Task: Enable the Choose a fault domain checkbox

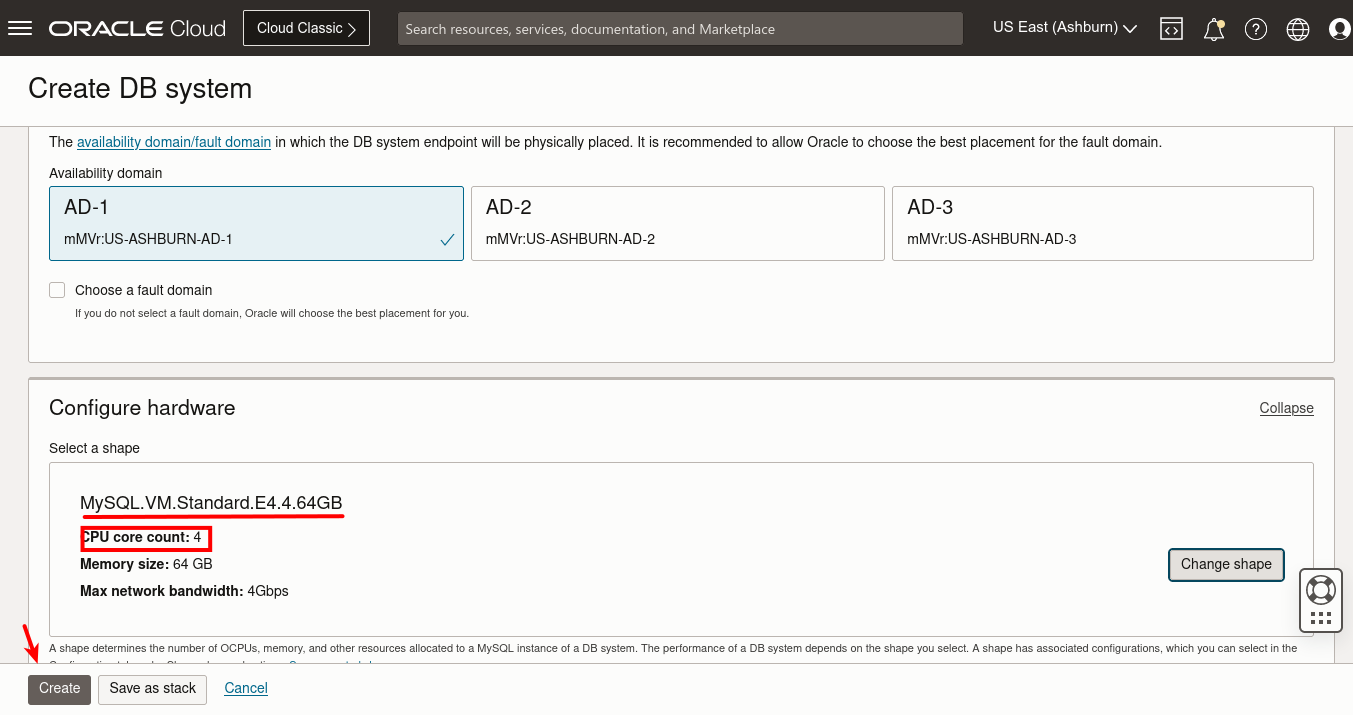Action: click(57, 290)
